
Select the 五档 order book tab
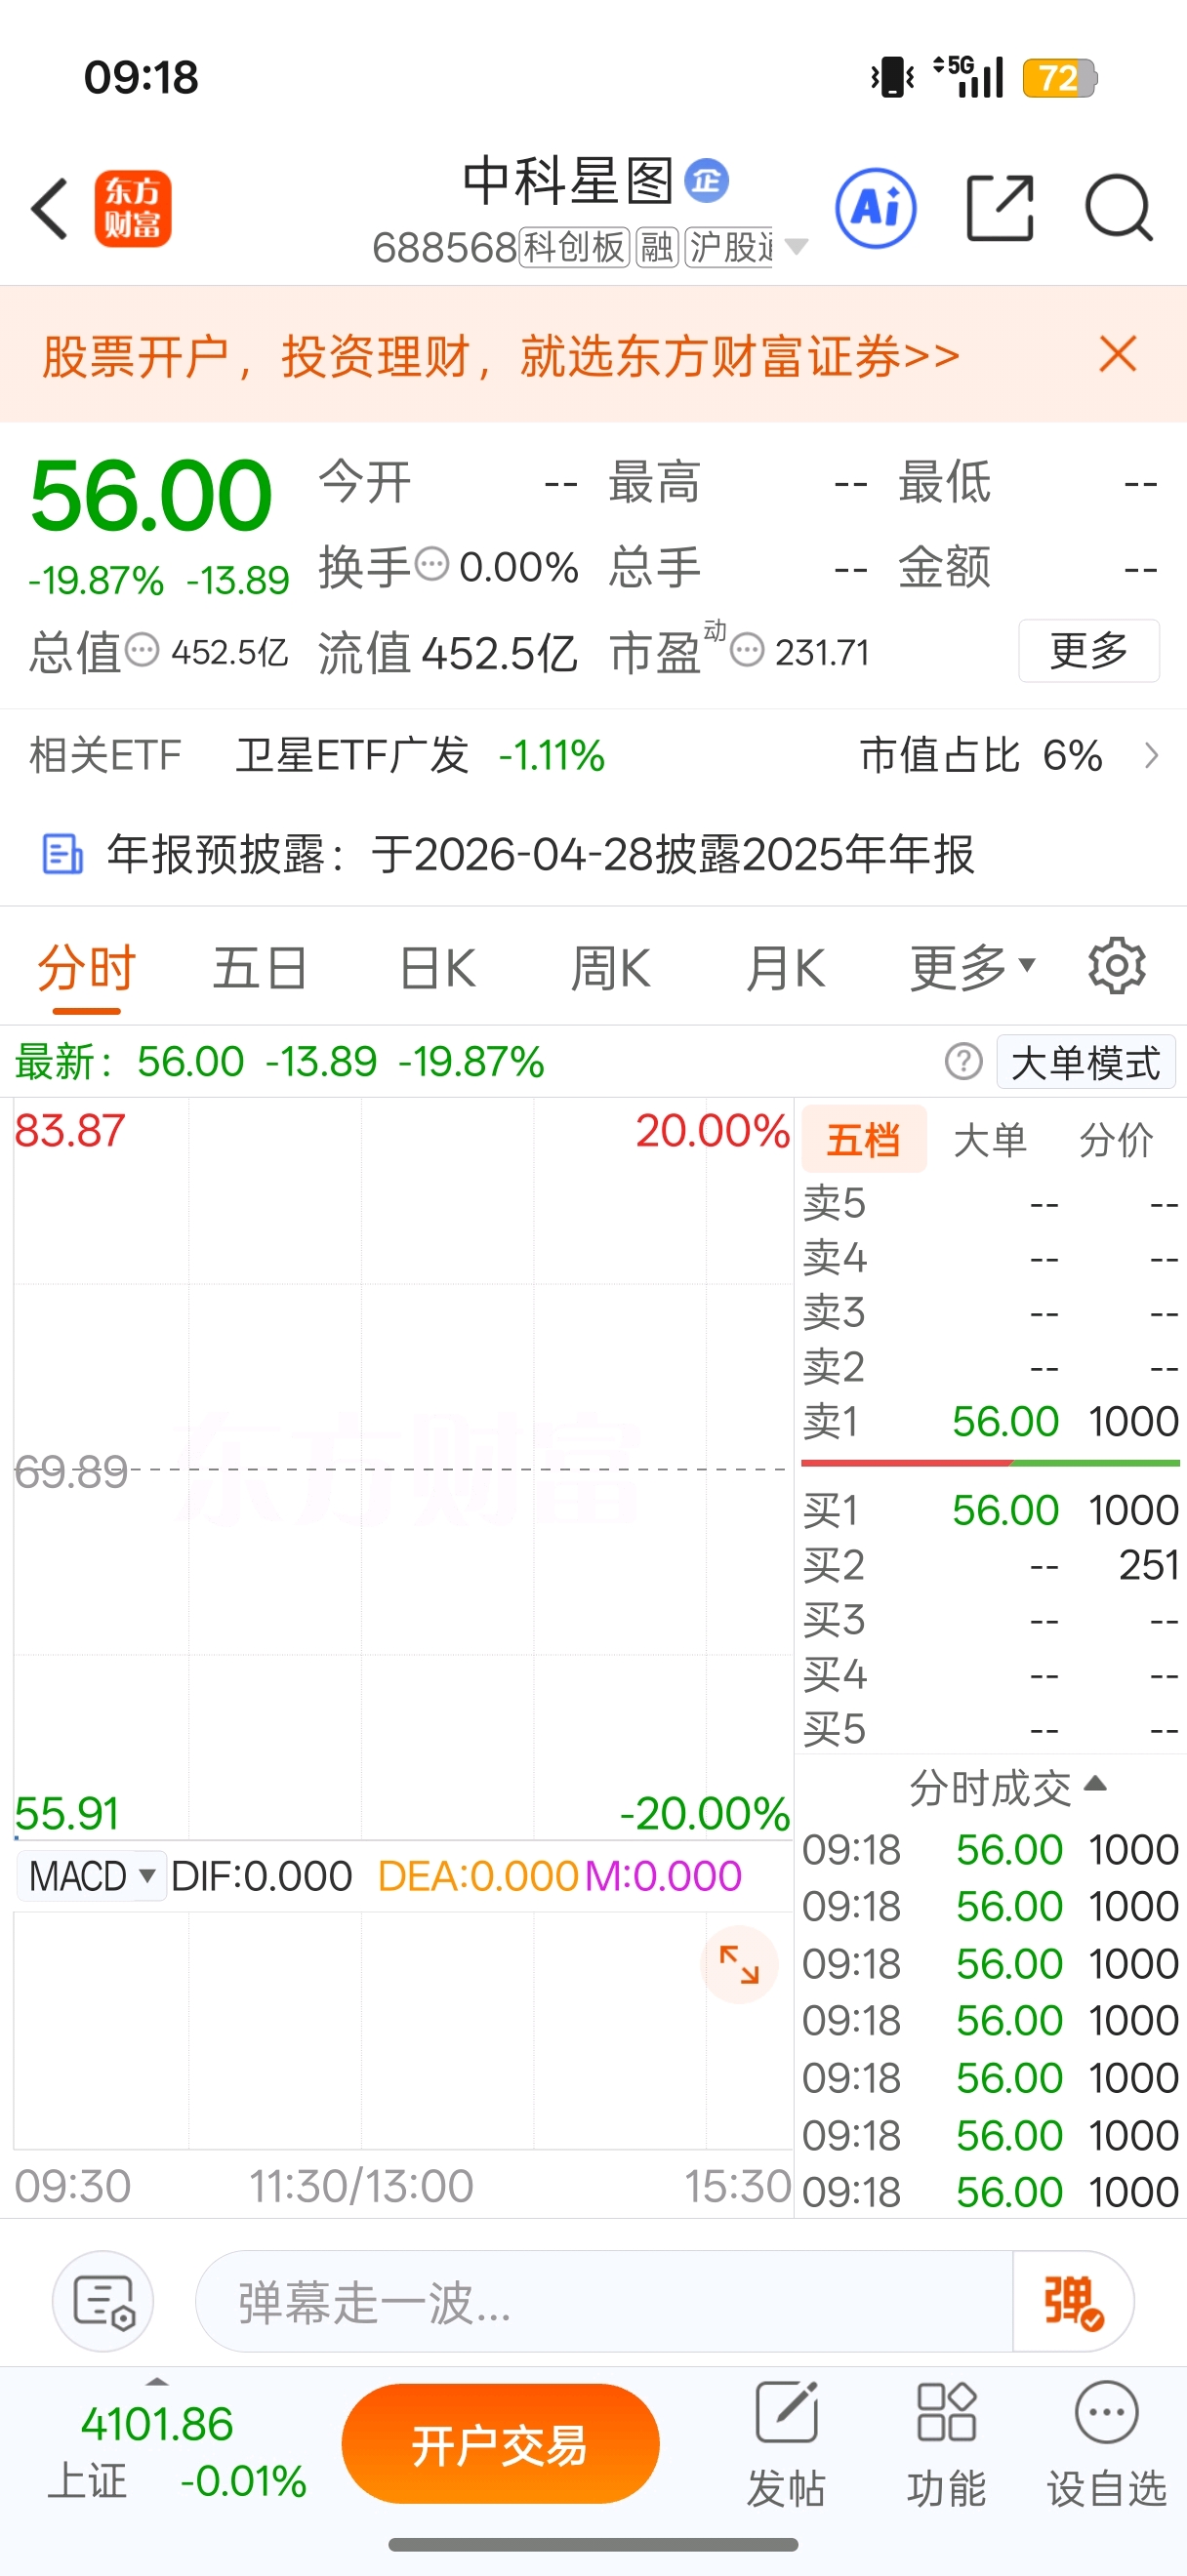tap(864, 1139)
